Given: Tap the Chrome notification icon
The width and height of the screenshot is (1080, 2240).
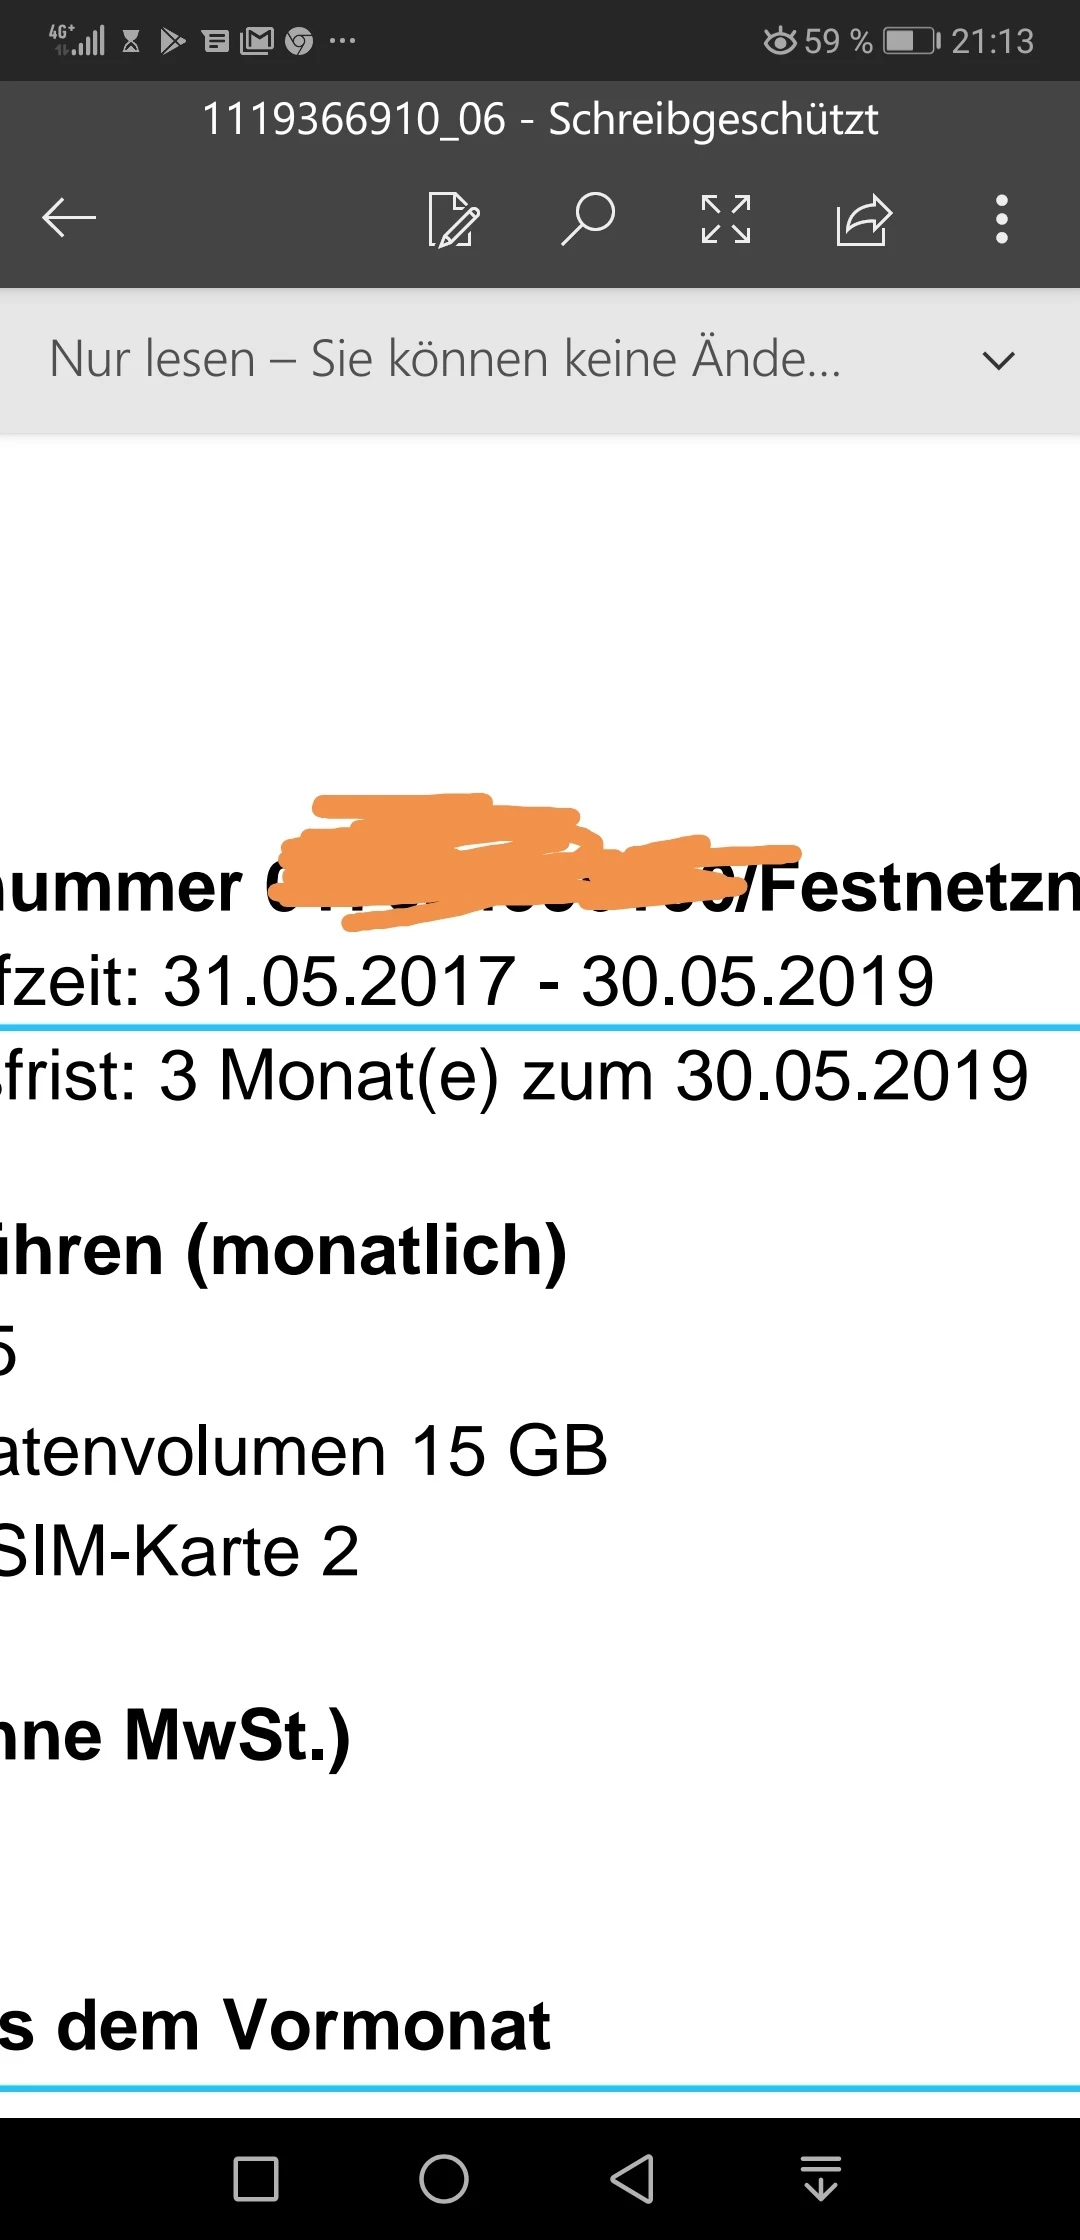Looking at the screenshot, I should tap(299, 41).
